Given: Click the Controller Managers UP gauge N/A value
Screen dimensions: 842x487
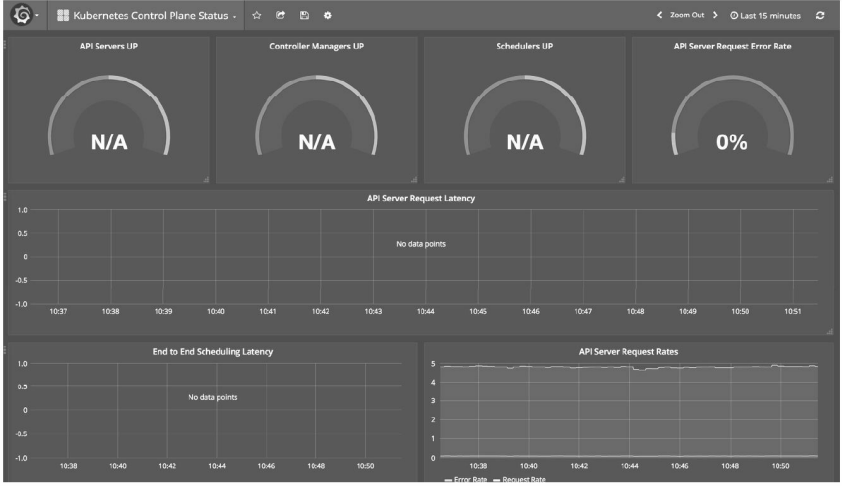Looking at the screenshot, I should [317, 142].
